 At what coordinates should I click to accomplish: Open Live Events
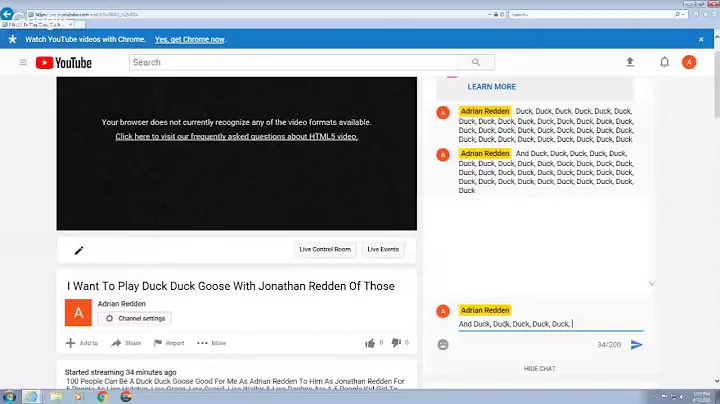pyautogui.click(x=383, y=249)
